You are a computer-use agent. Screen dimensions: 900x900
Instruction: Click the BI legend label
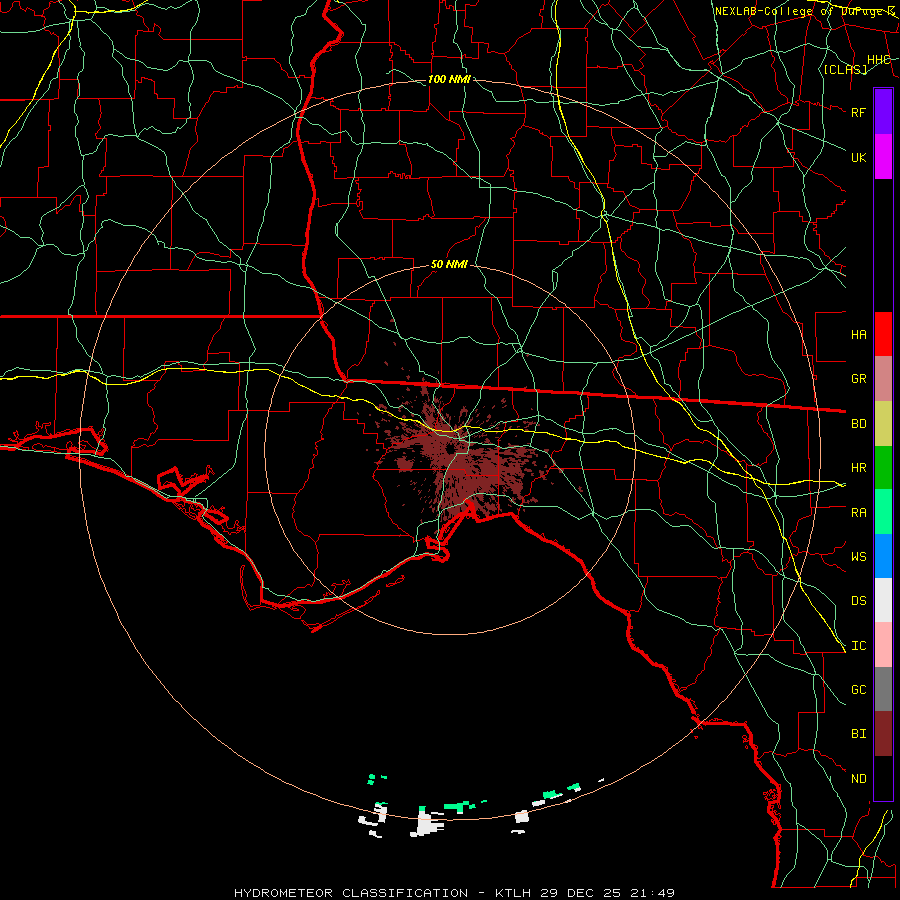(858, 734)
